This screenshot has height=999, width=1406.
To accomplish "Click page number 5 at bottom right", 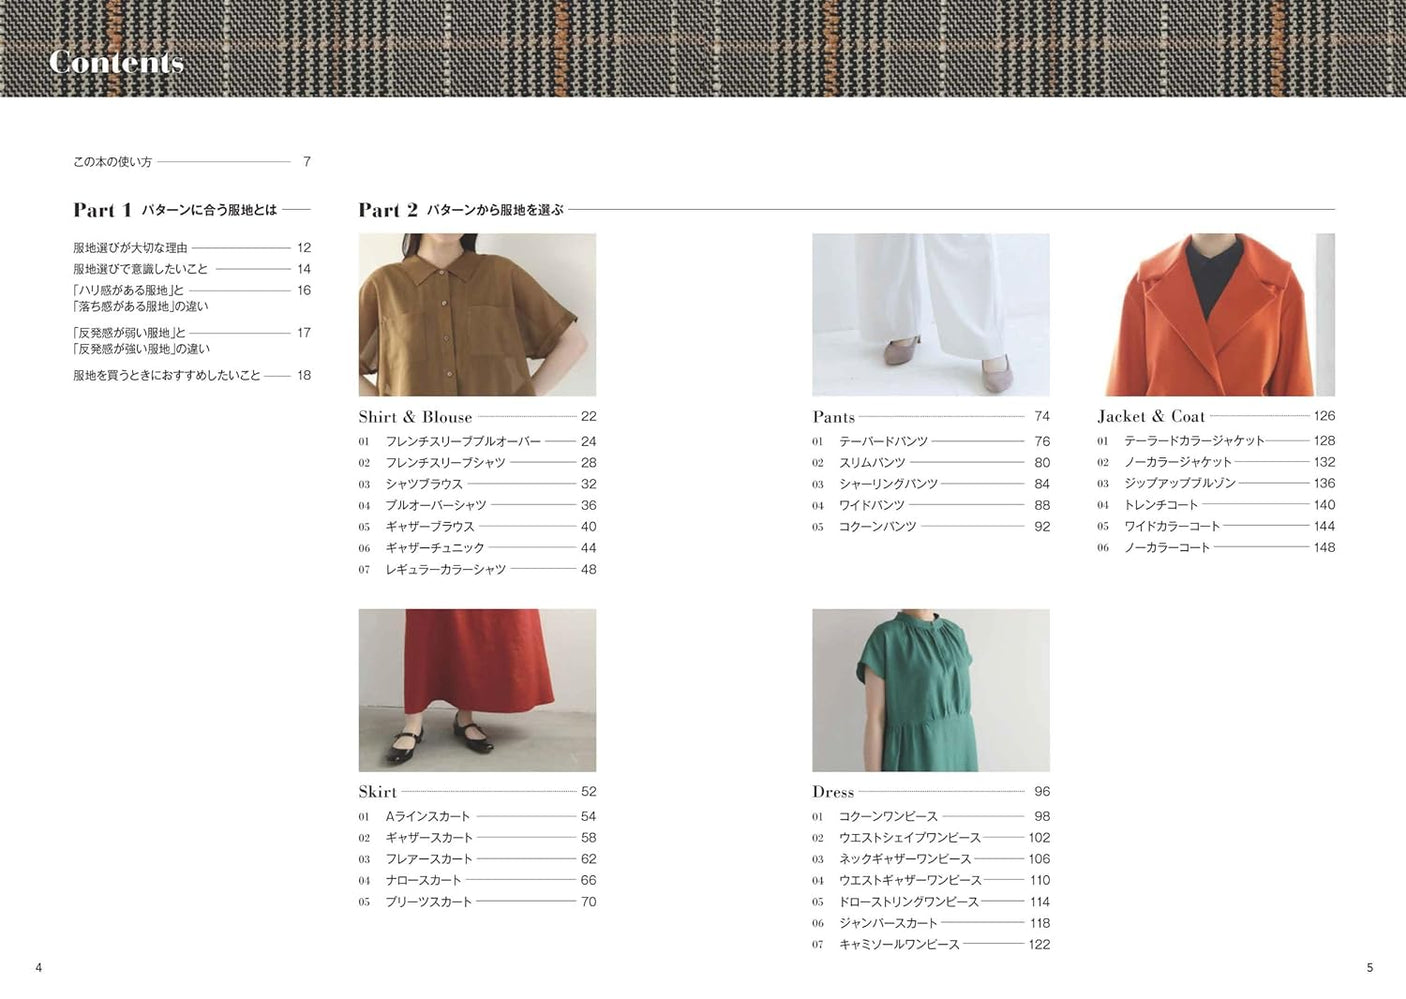I will click(1370, 967).
